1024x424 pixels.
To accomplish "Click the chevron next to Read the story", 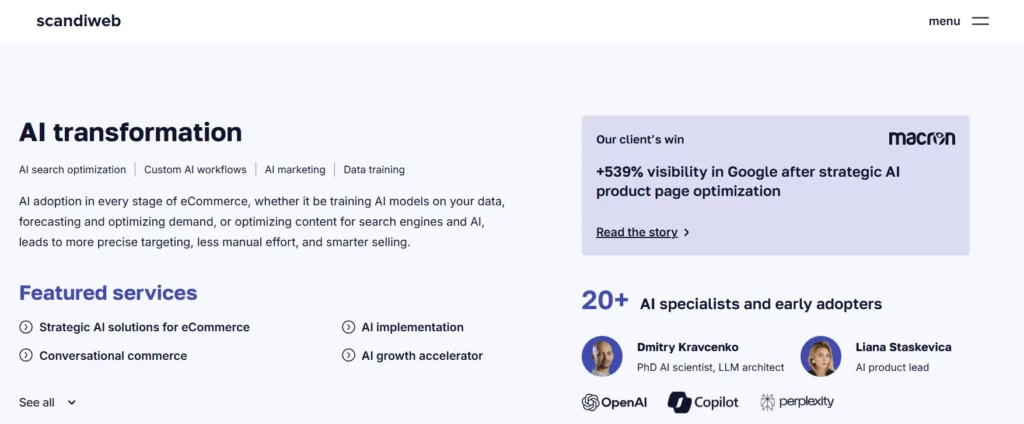I will [x=687, y=233].
